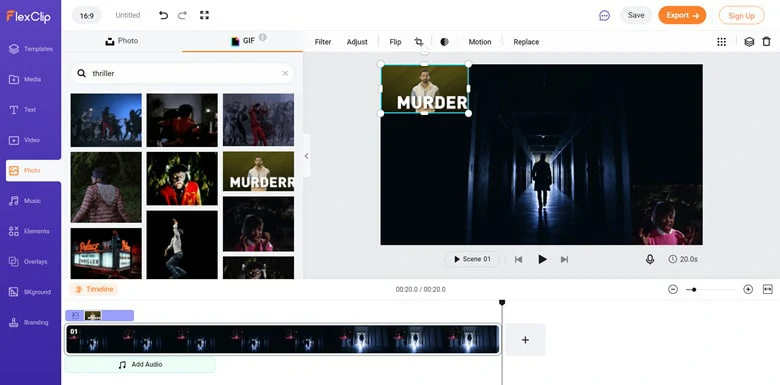Select the werewolf red jacket GIF thumbnail

pyautogui.click(x=182, y=179)
